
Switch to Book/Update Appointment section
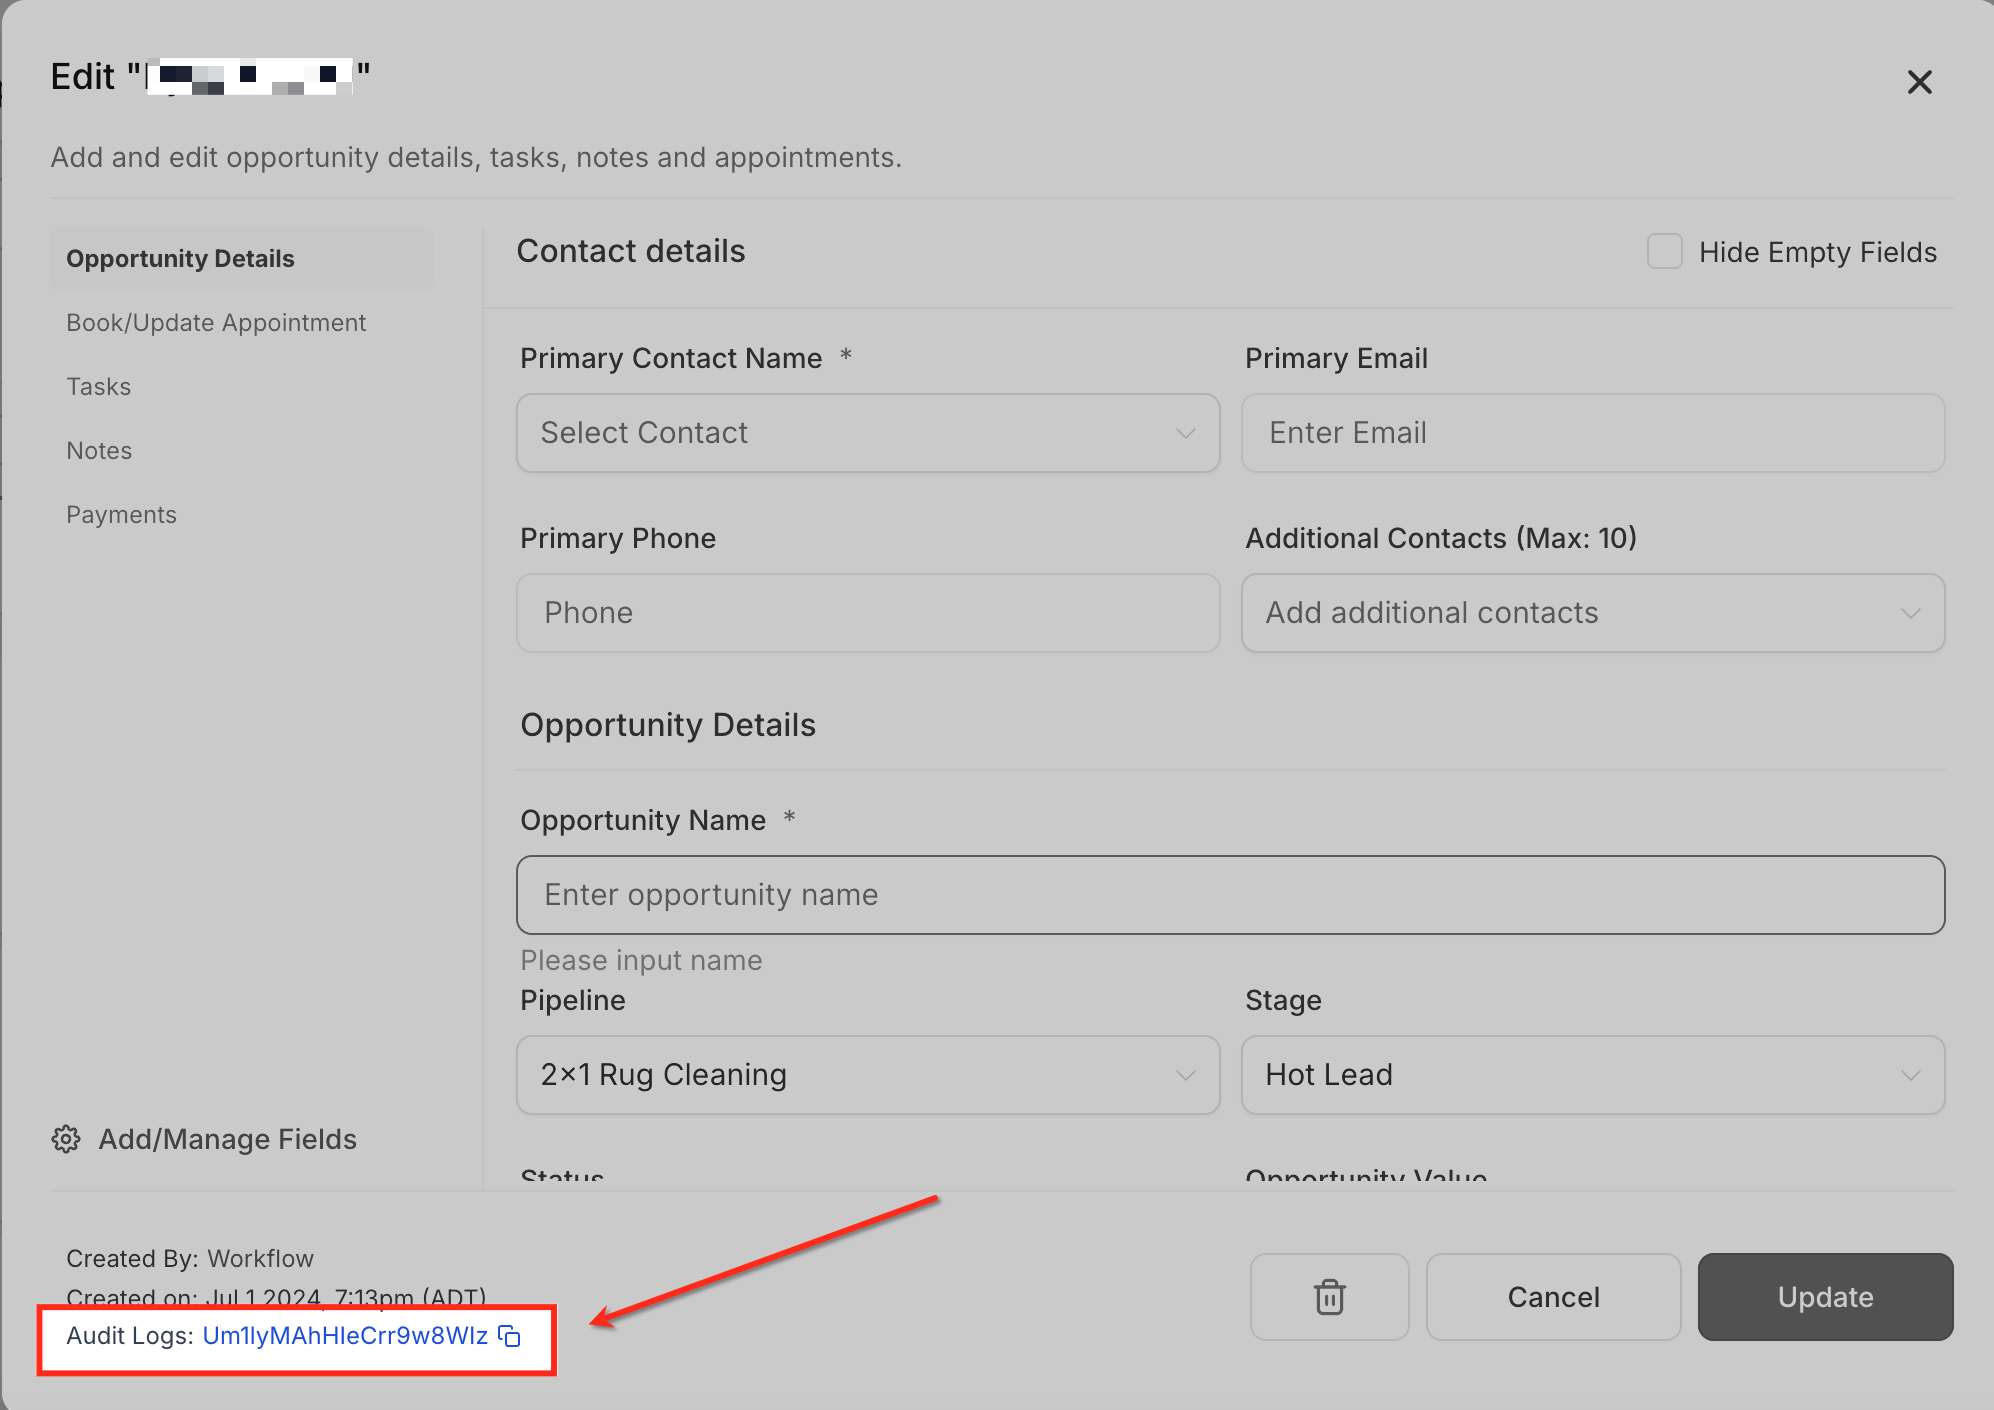(x=216, y=323)
